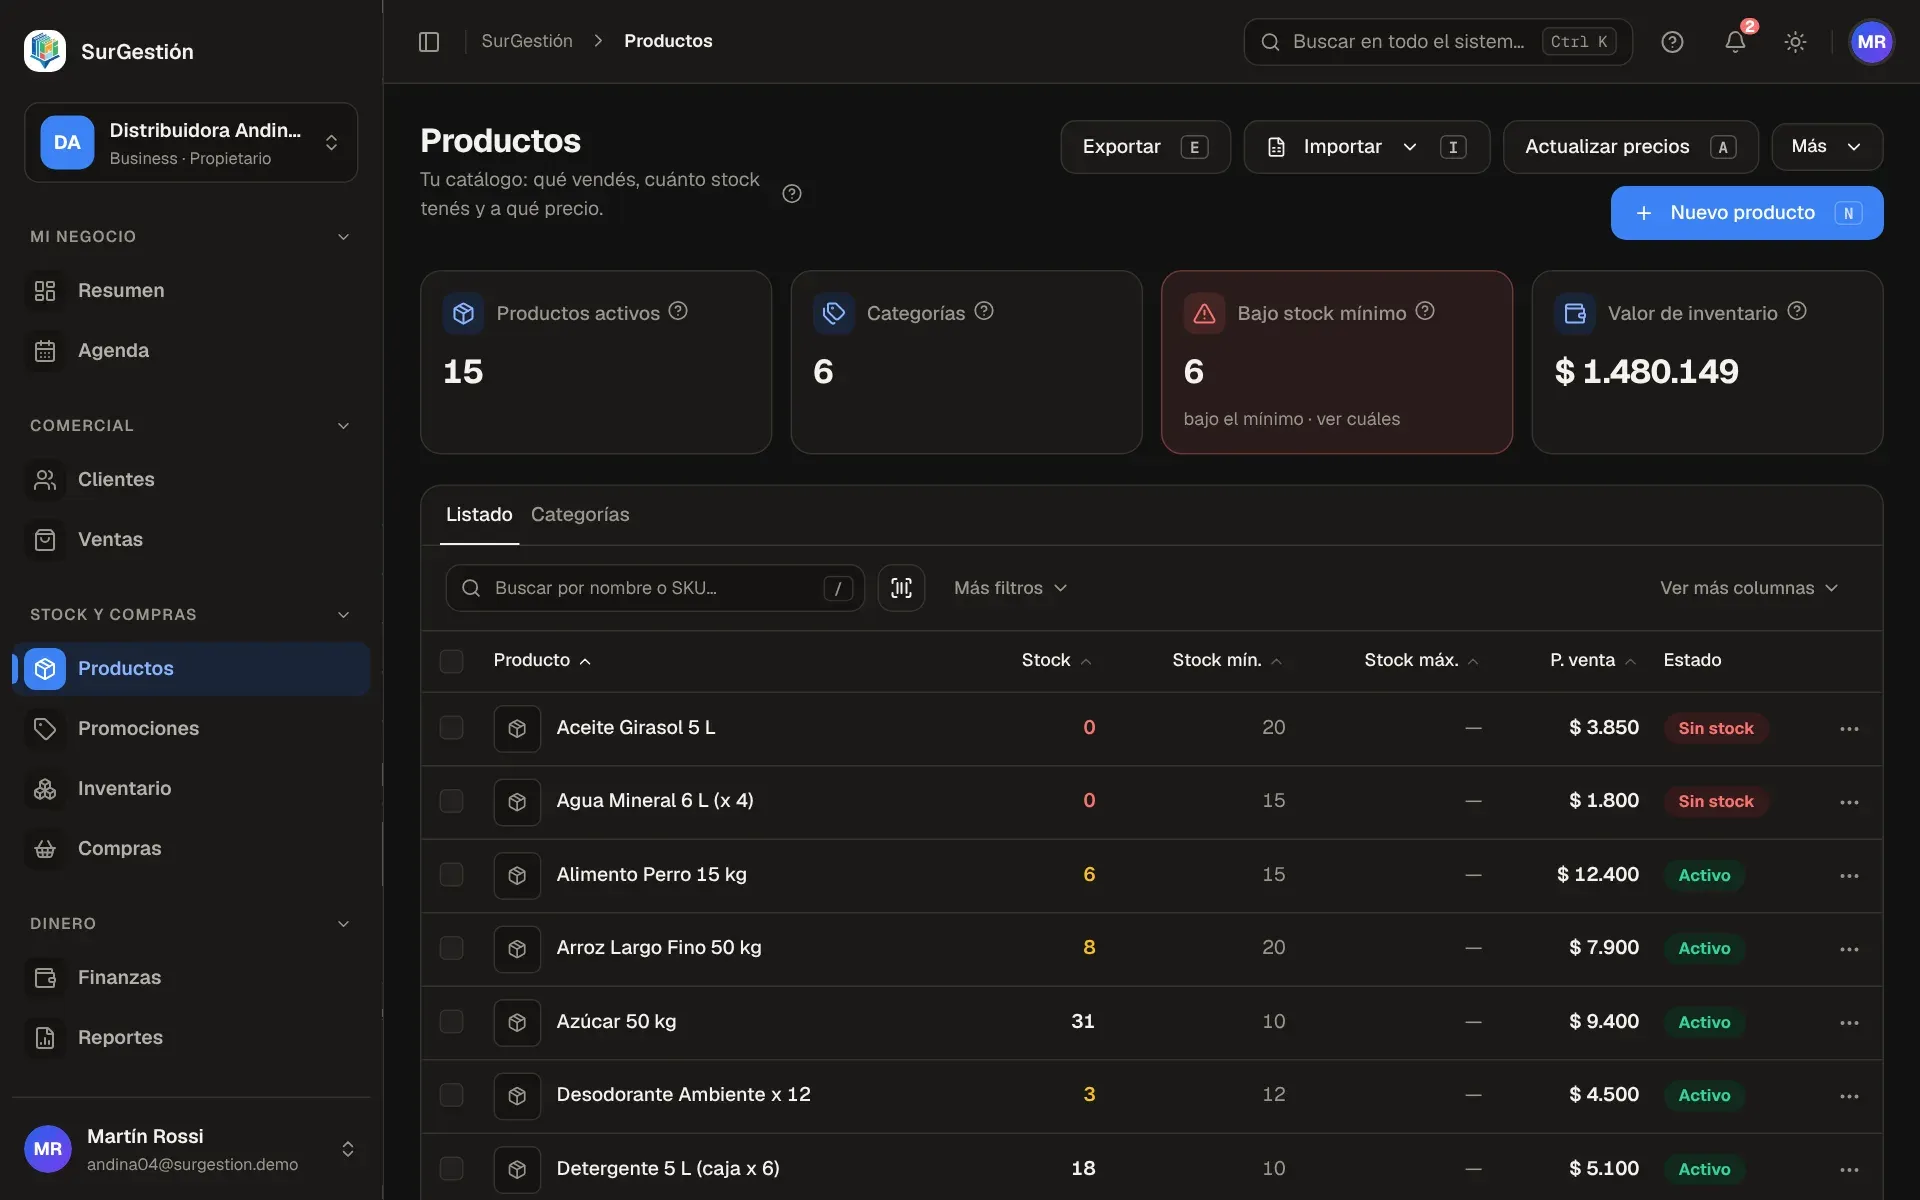Open Reportes in the sidebar
Image resolution: width=1920 pixels, height=1200 pixels.
click(191, 1038)
